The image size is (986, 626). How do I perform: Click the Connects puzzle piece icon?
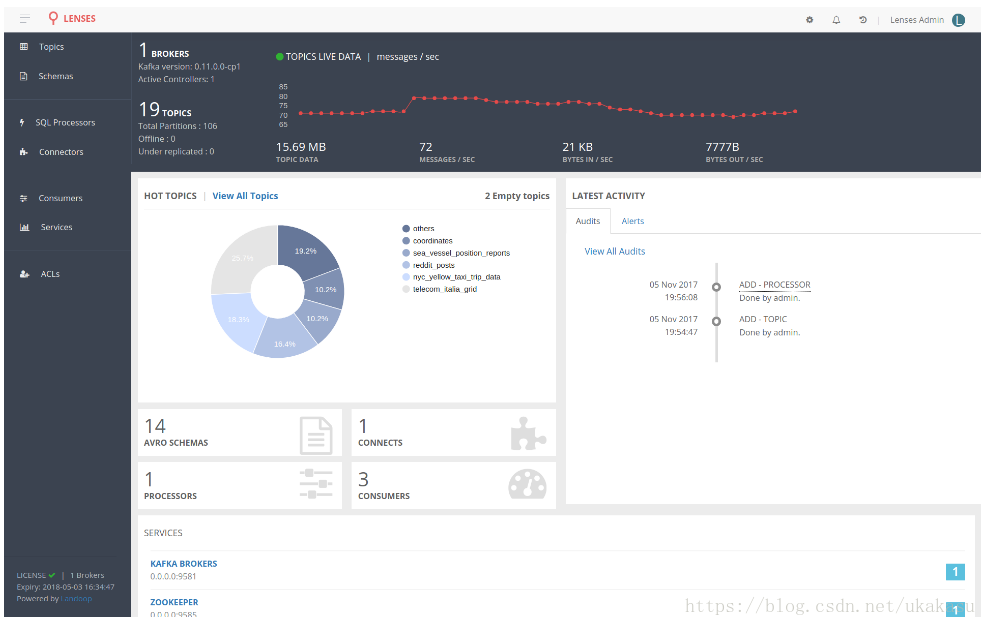528,434
